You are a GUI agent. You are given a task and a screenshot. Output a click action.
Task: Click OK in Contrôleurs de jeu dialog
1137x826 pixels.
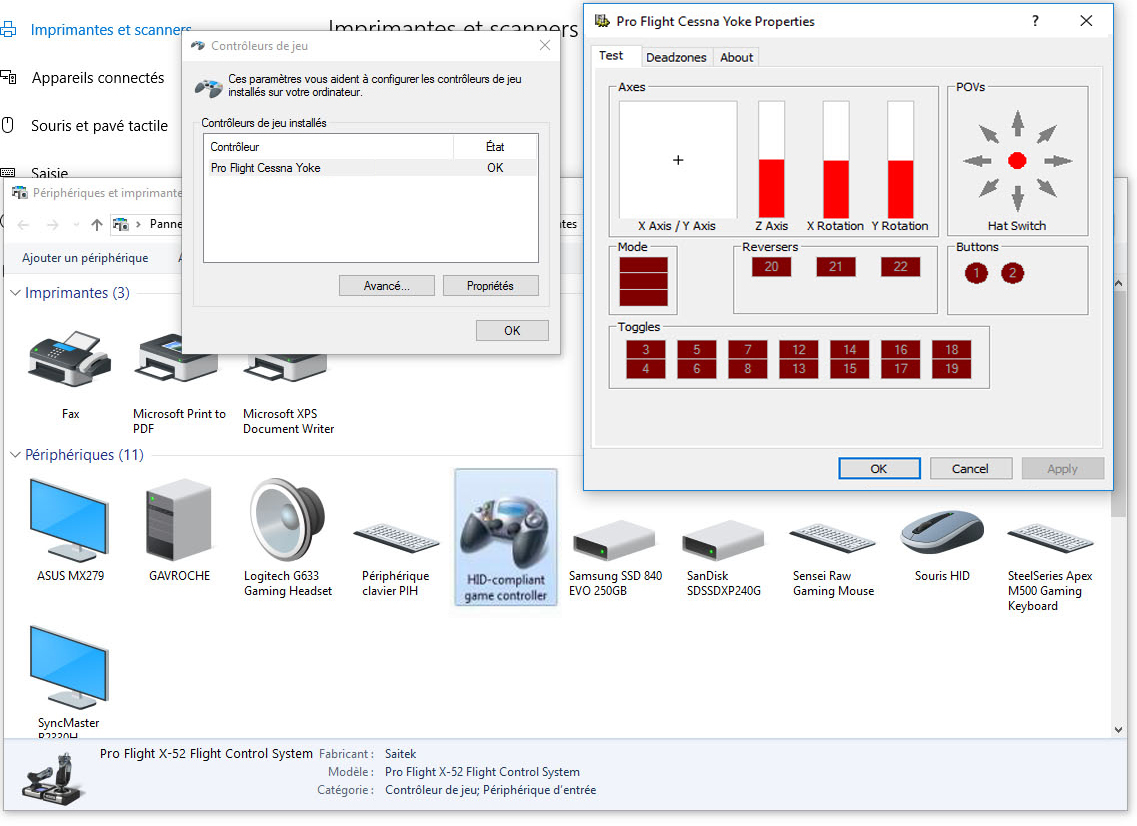pos(512,331)
